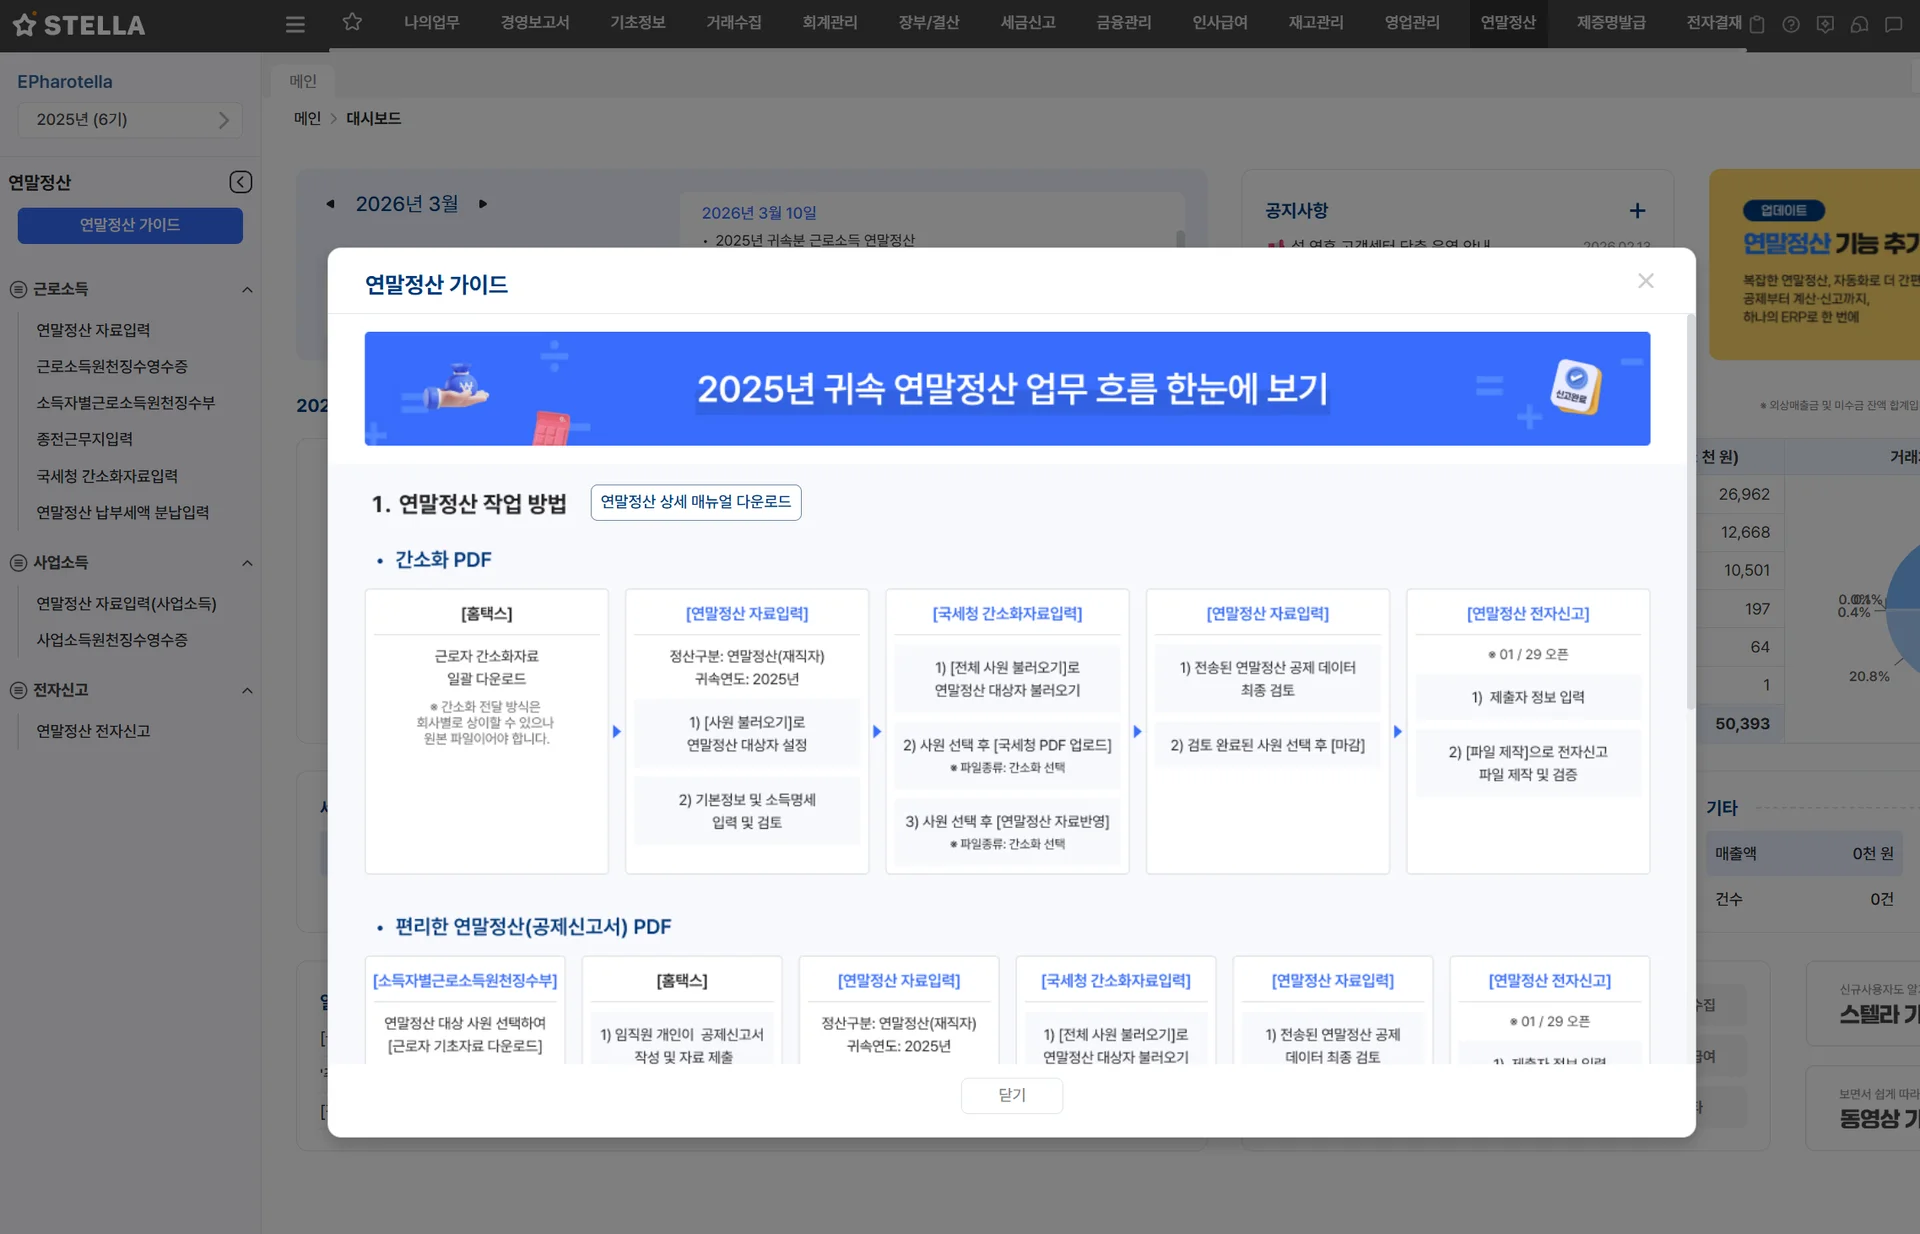This screenshot has height=1234, width=1920.
Task: Collapse the 사업소득 section chevron
Action: 247,563
